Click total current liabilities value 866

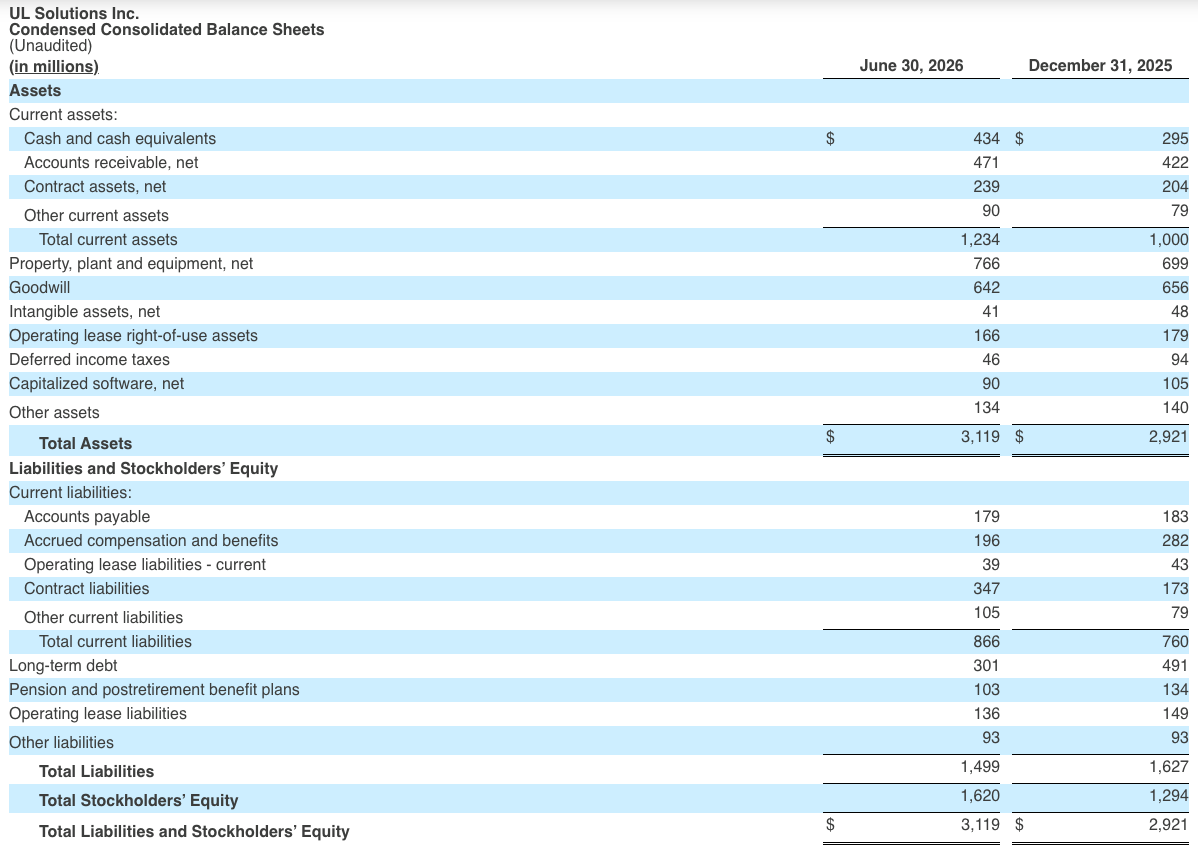pyautogui.click(x=986, y=642)
